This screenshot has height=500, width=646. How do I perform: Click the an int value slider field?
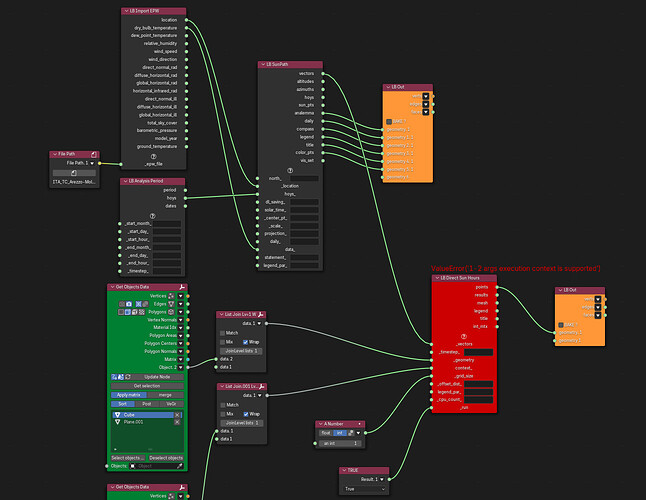pos(340,444)
